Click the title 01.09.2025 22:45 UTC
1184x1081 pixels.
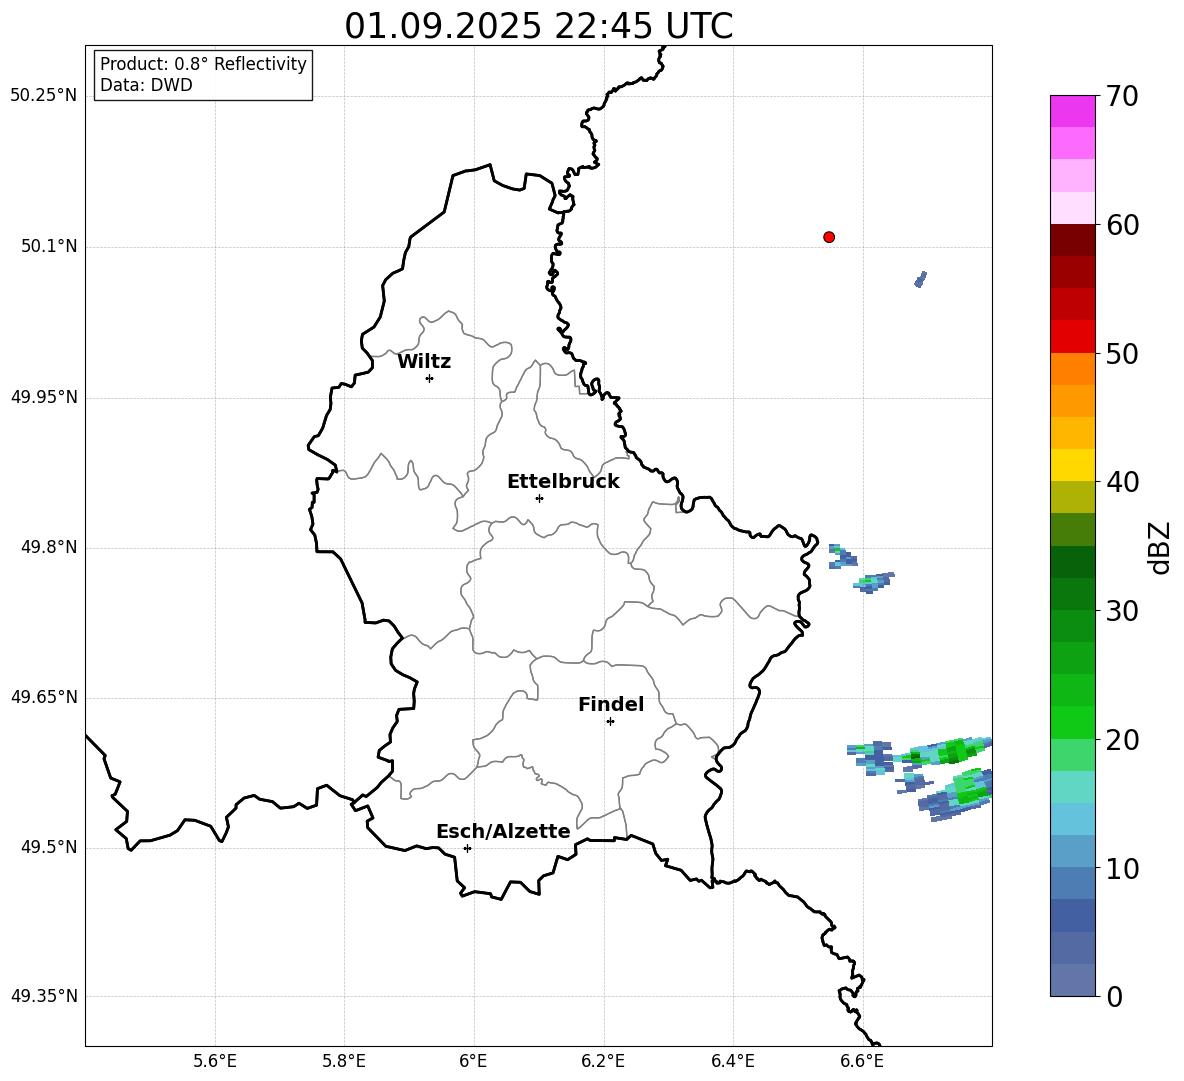pyautogui.click(x=538, y=26)
